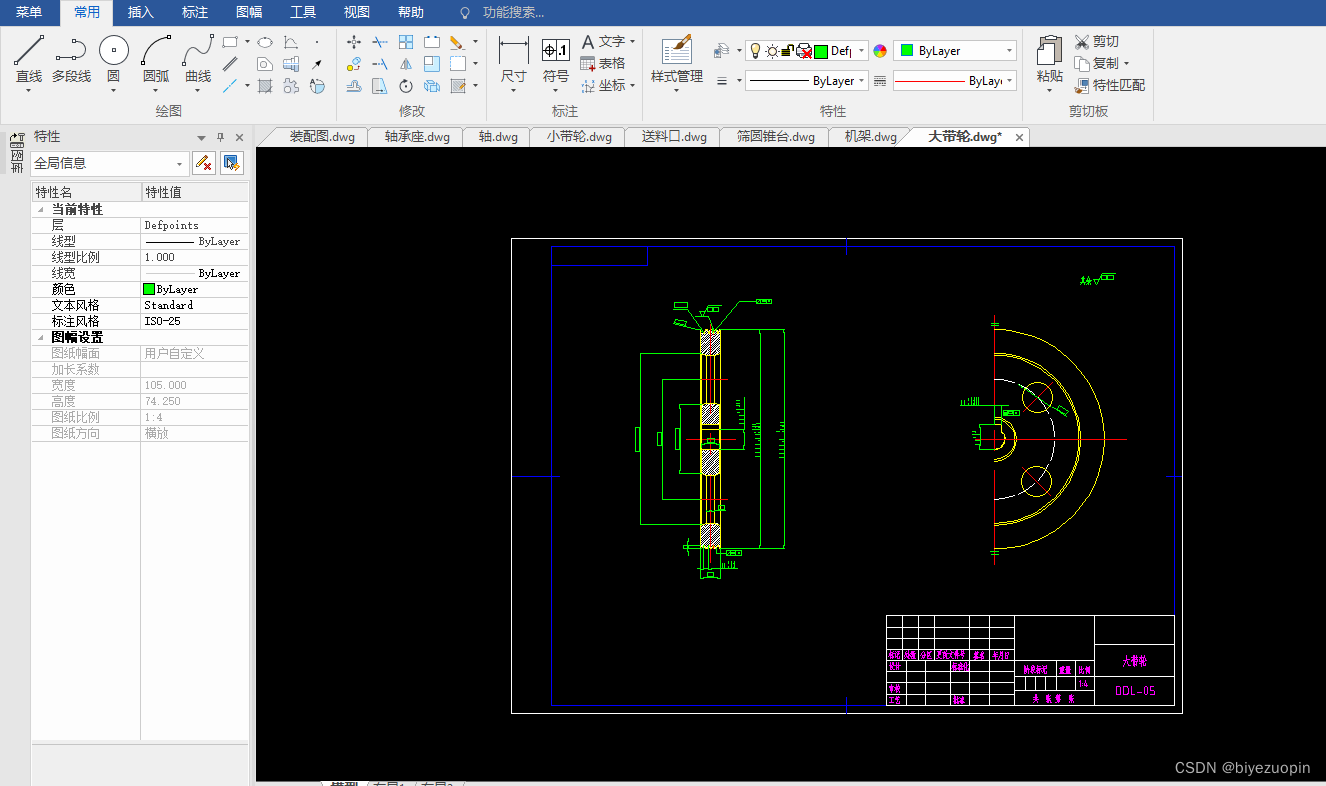Select the hatch fill tool
1326x786 pixels.
(265, 86)
